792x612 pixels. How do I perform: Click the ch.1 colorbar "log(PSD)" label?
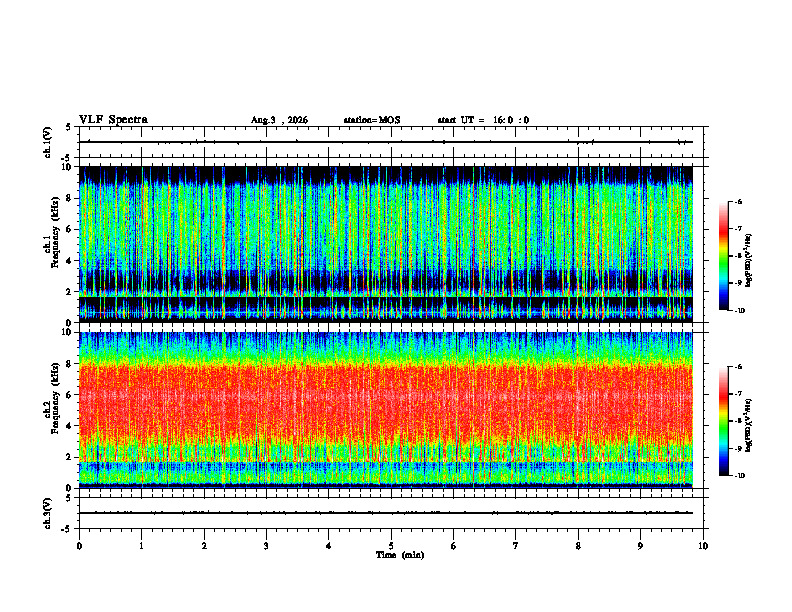749,261
